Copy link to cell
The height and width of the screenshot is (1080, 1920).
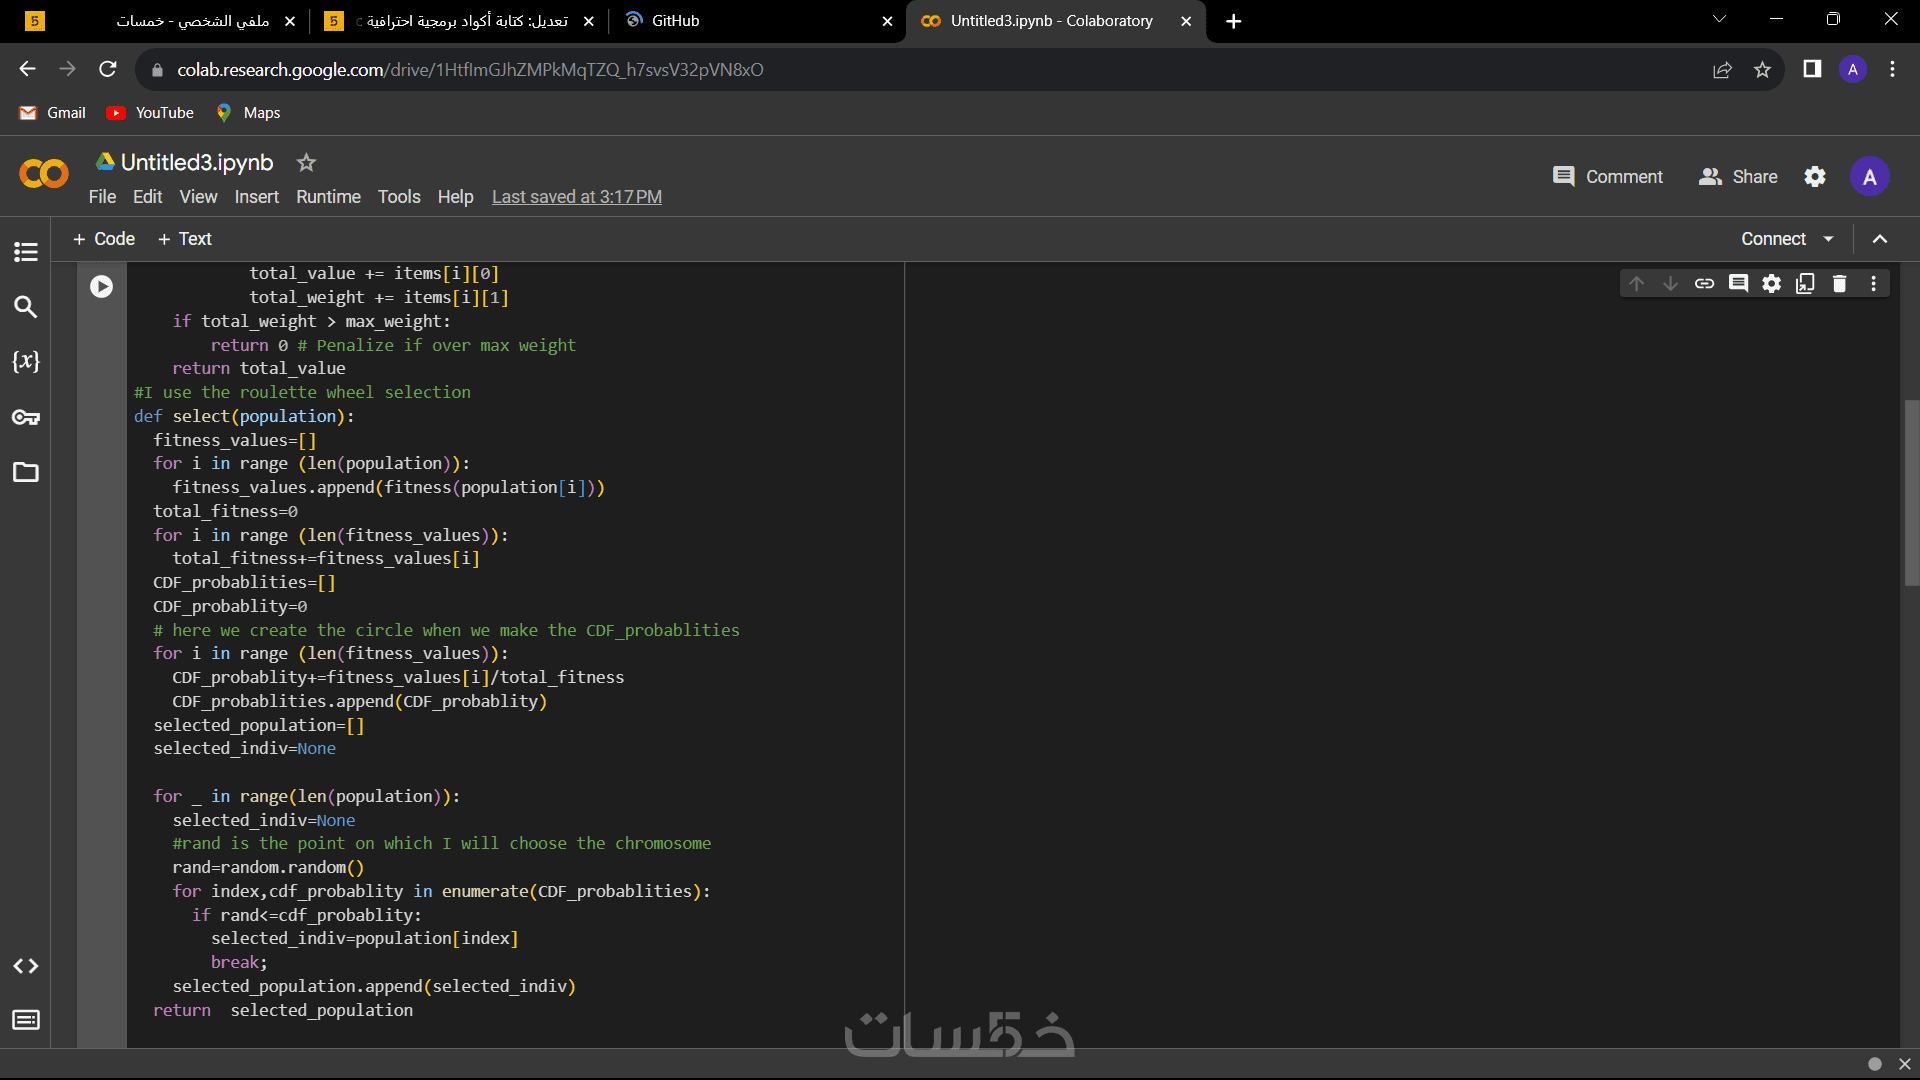[x=1704, y=284]
